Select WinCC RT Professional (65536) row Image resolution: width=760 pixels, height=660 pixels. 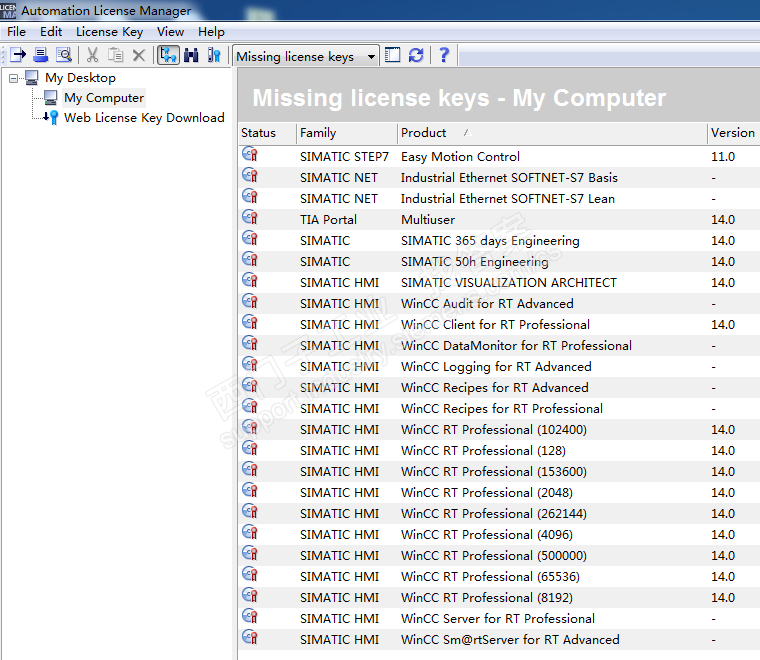(490, 577)
